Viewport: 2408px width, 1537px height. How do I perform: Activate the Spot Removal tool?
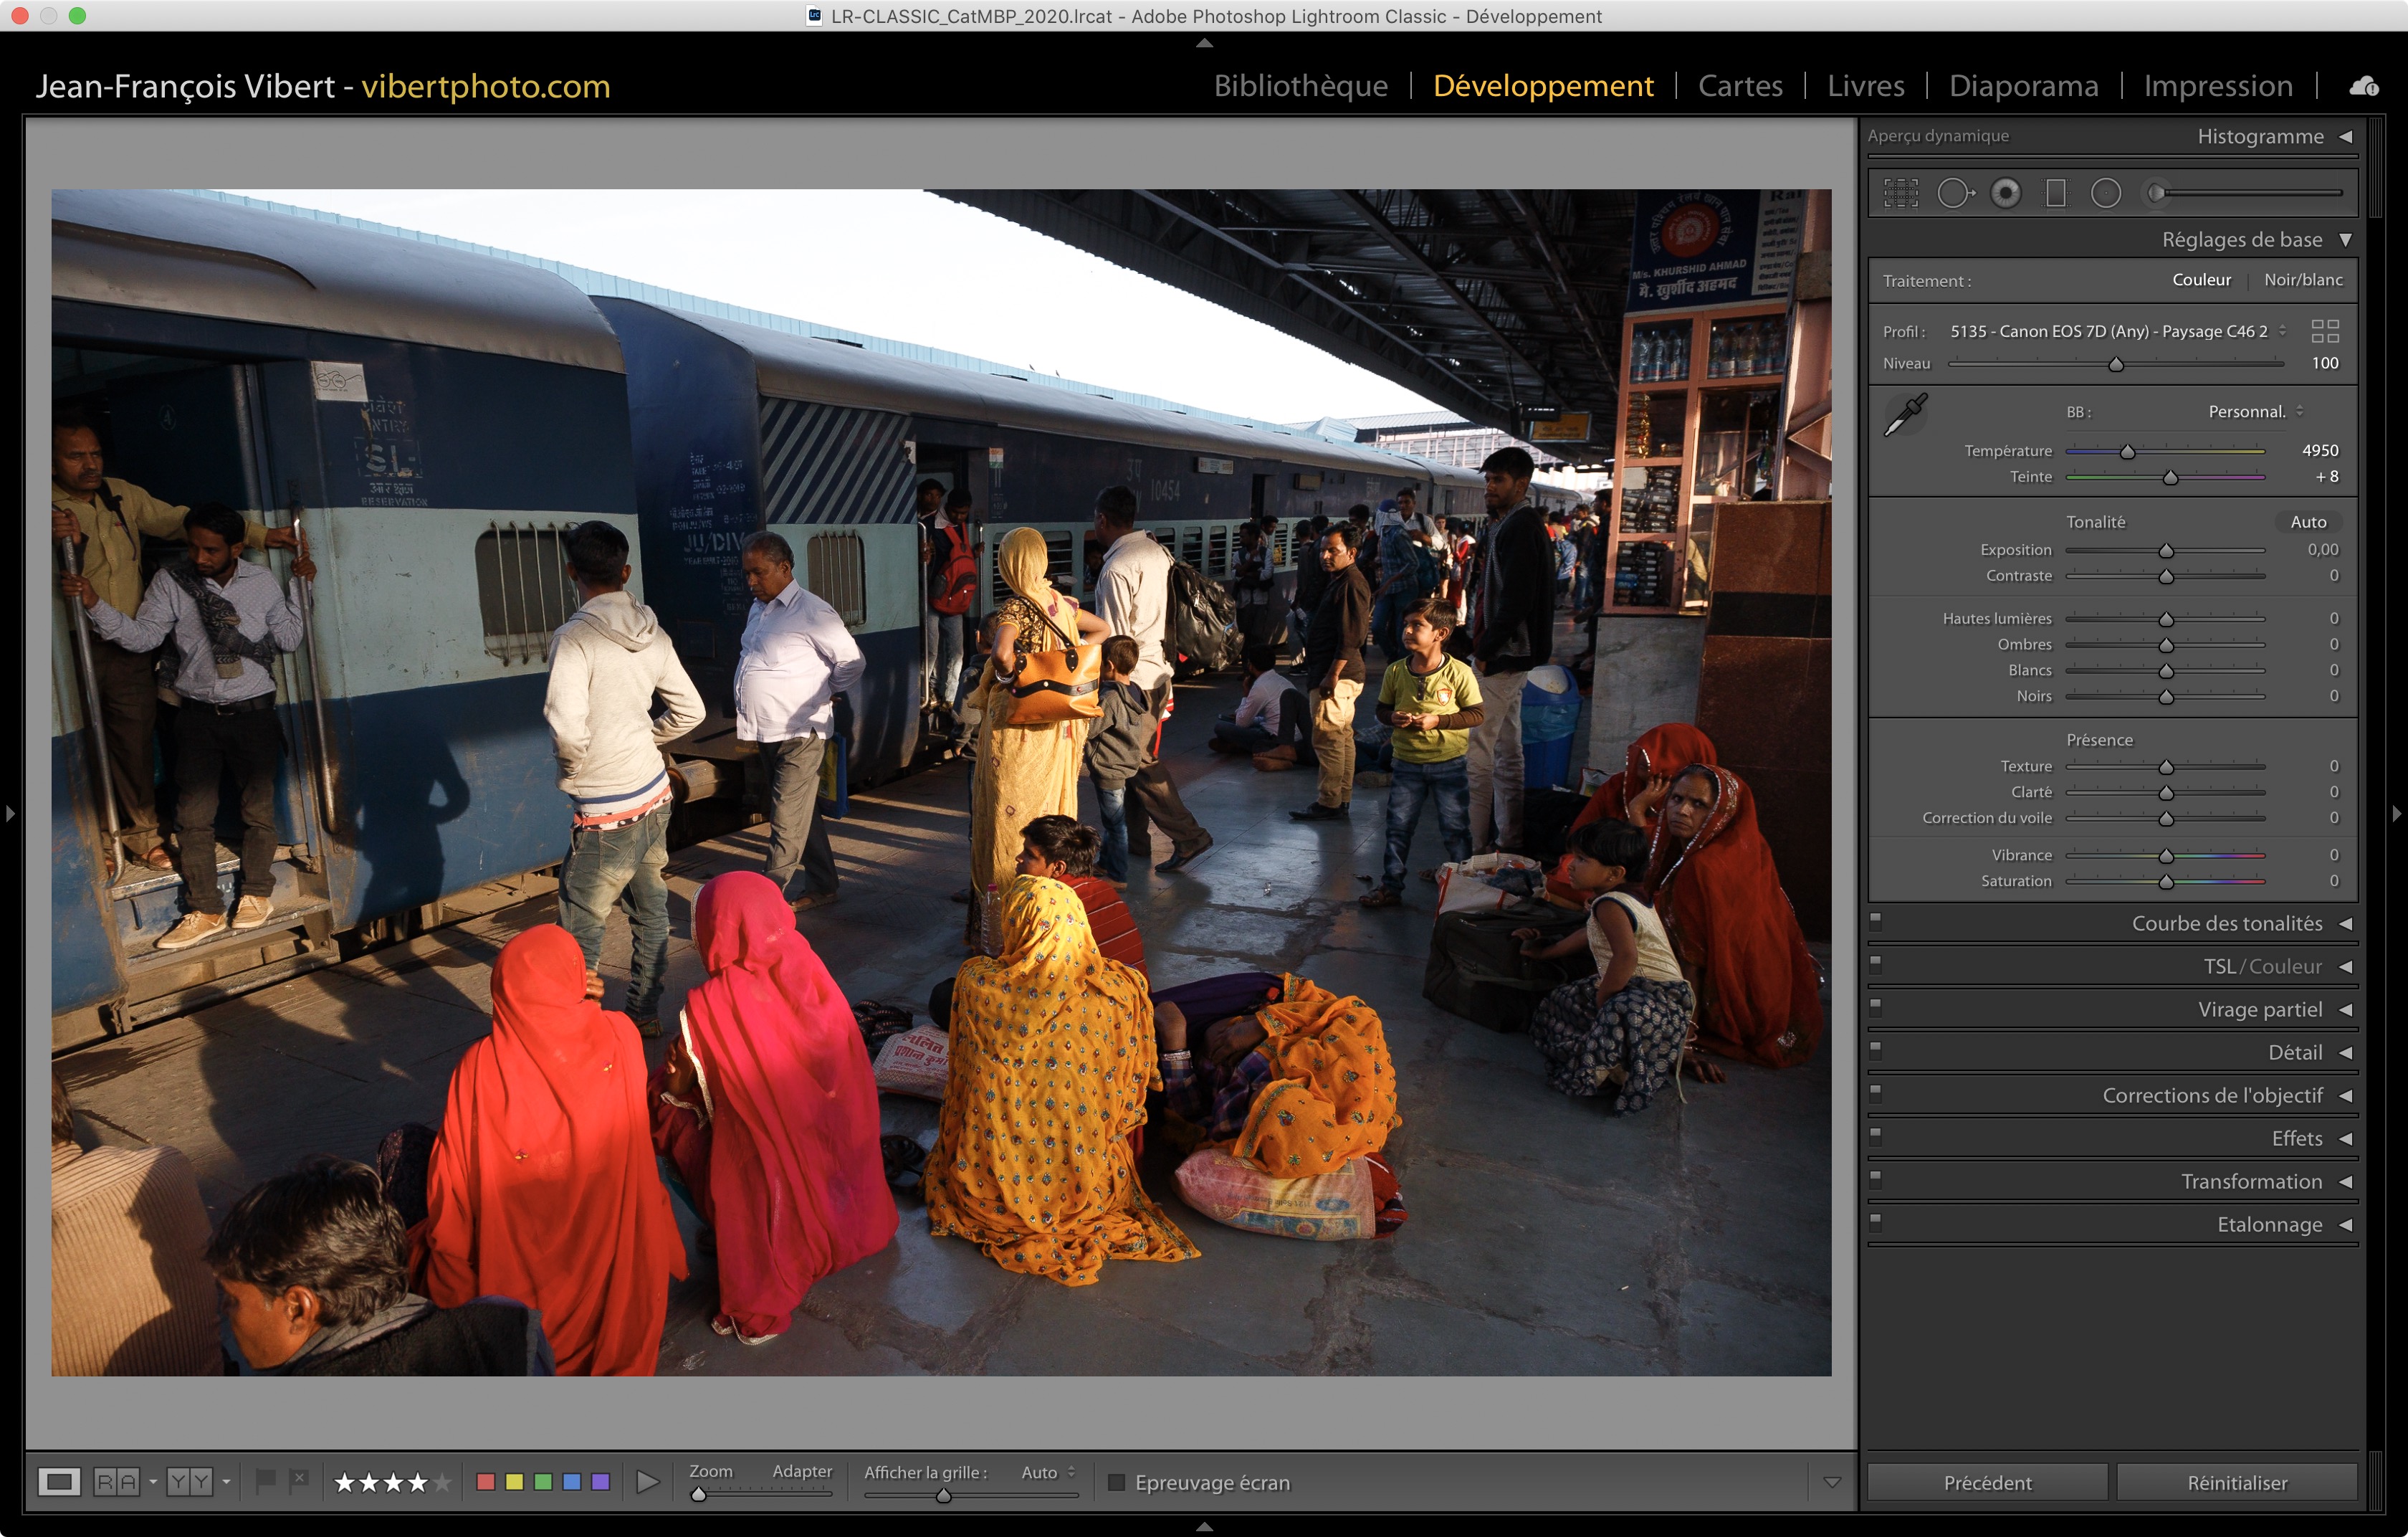click(x=1954, y=193)
